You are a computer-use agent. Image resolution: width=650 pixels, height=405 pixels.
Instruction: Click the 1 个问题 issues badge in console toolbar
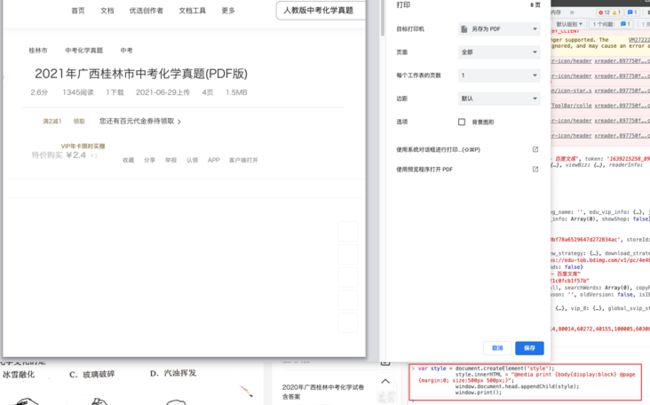[602, 24]
